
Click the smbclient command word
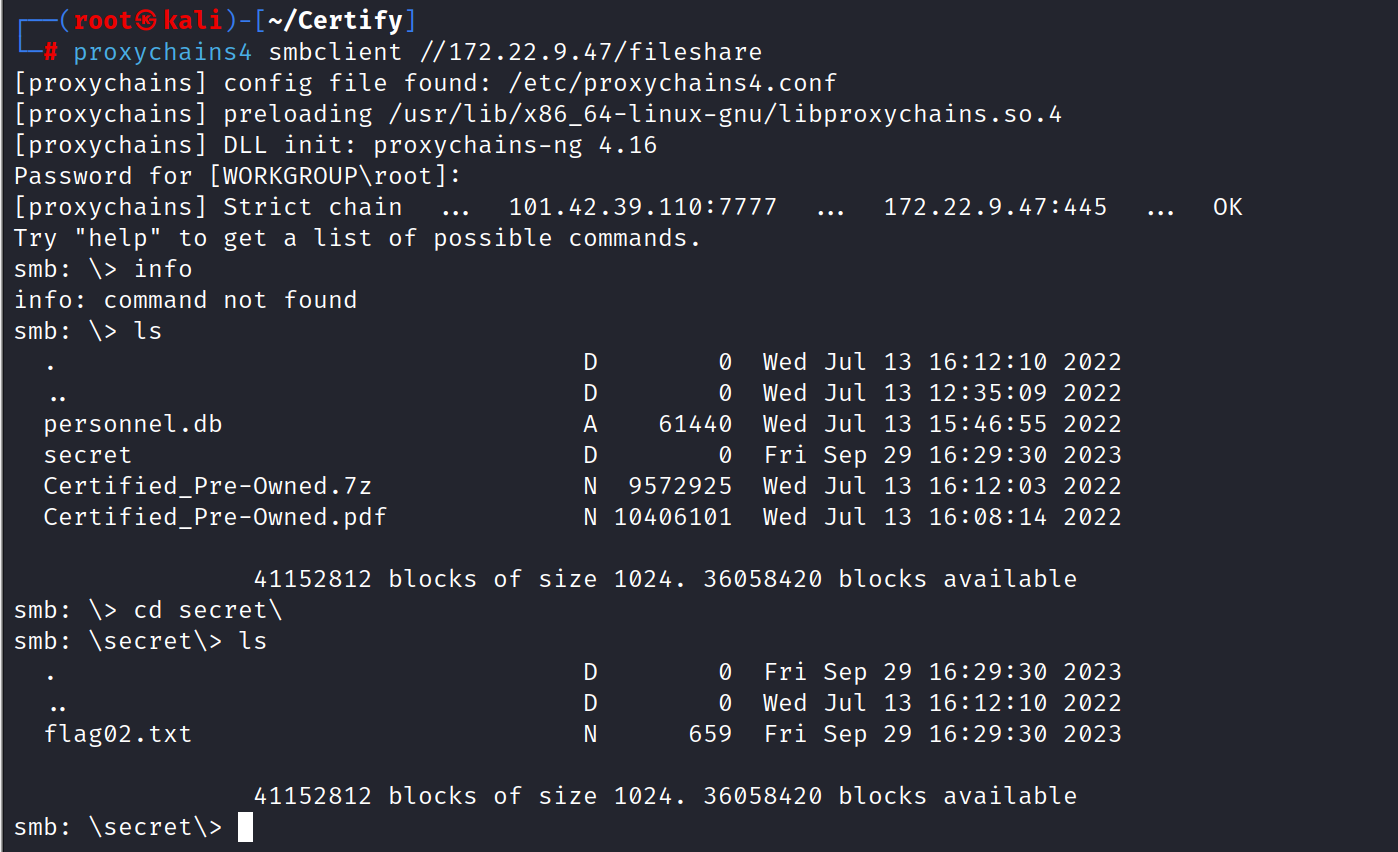[335, 52]
